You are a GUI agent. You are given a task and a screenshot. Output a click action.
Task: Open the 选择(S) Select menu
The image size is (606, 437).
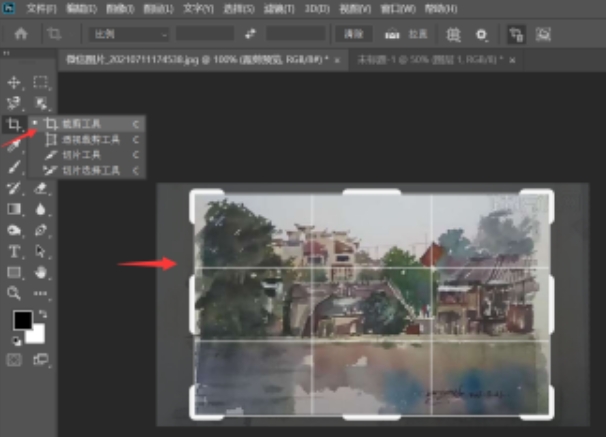pyautogui.click(x=239, y=9)
